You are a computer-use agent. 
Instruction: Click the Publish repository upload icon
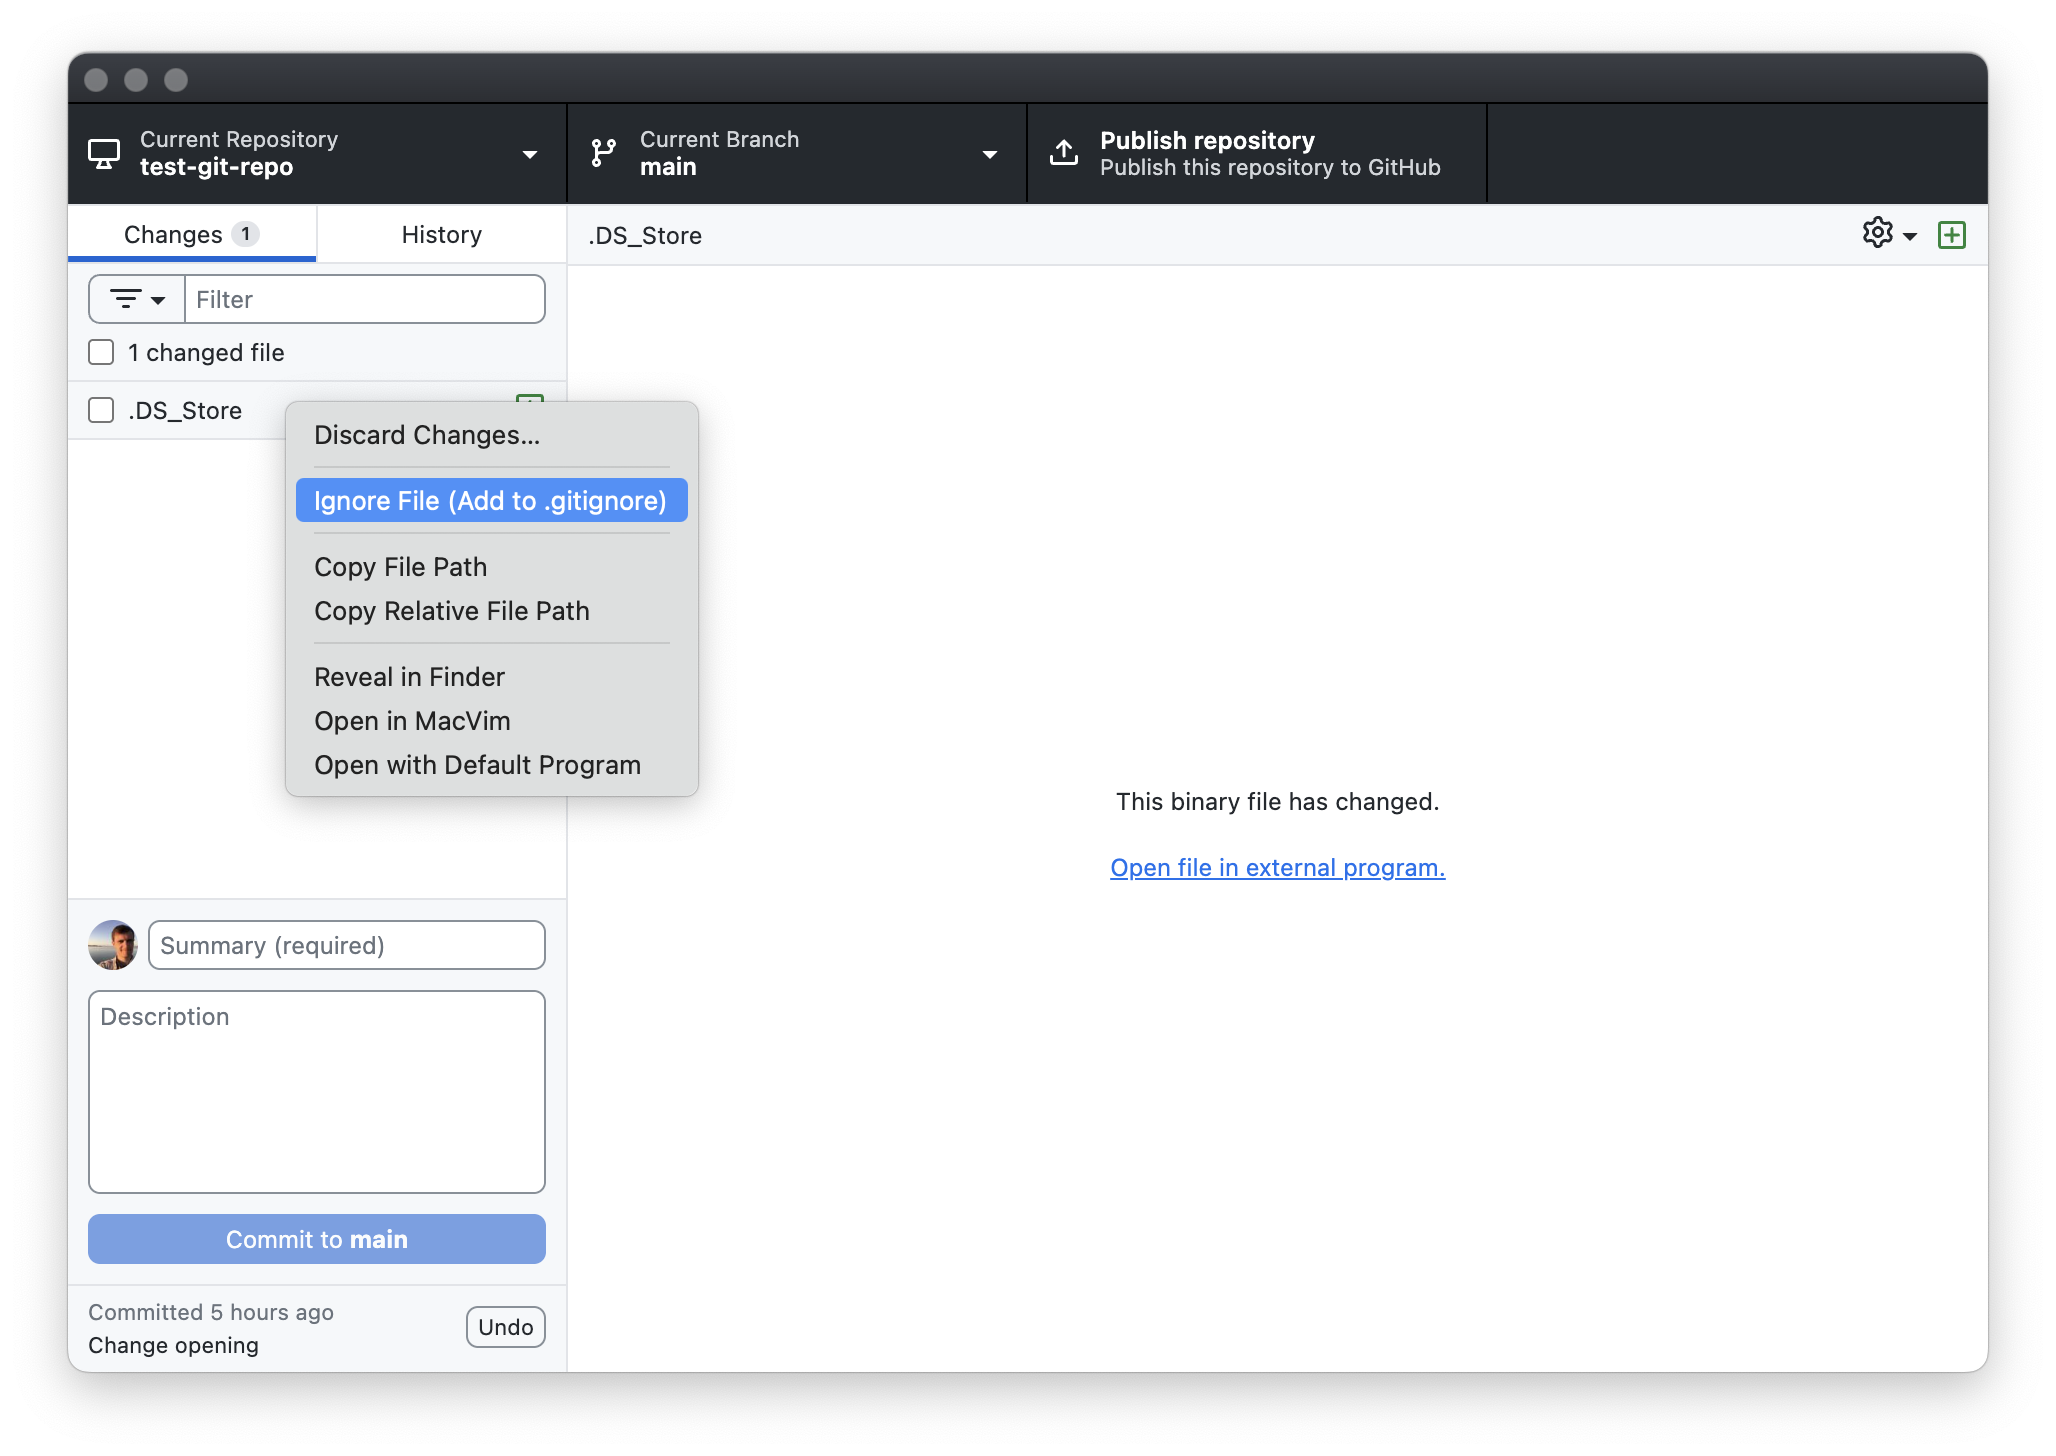click(x=1064, y=153)
